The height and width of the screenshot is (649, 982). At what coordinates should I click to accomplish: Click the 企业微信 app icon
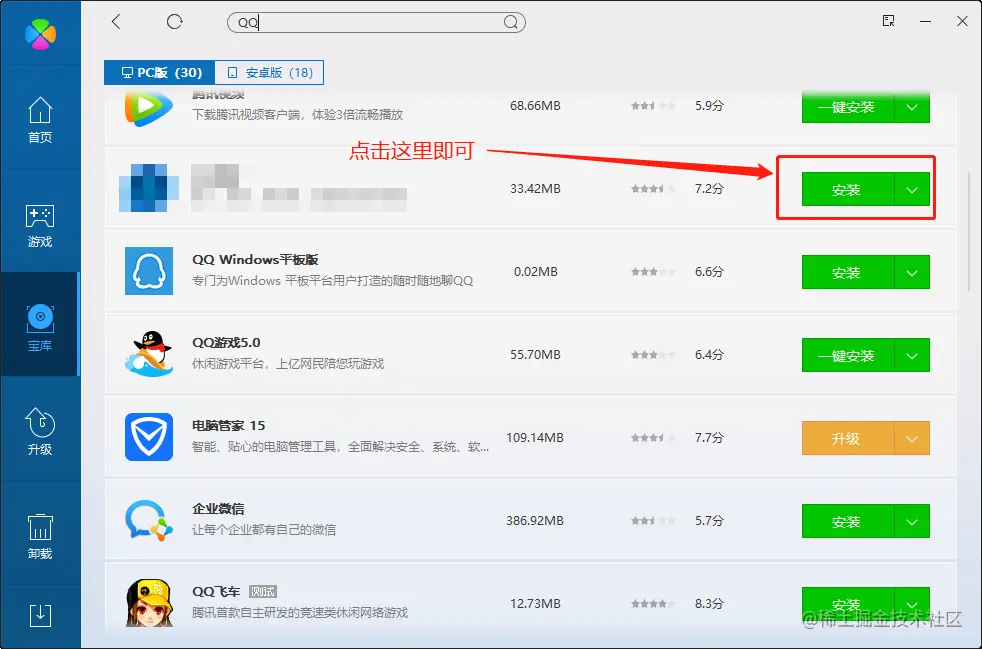(148, 520)
